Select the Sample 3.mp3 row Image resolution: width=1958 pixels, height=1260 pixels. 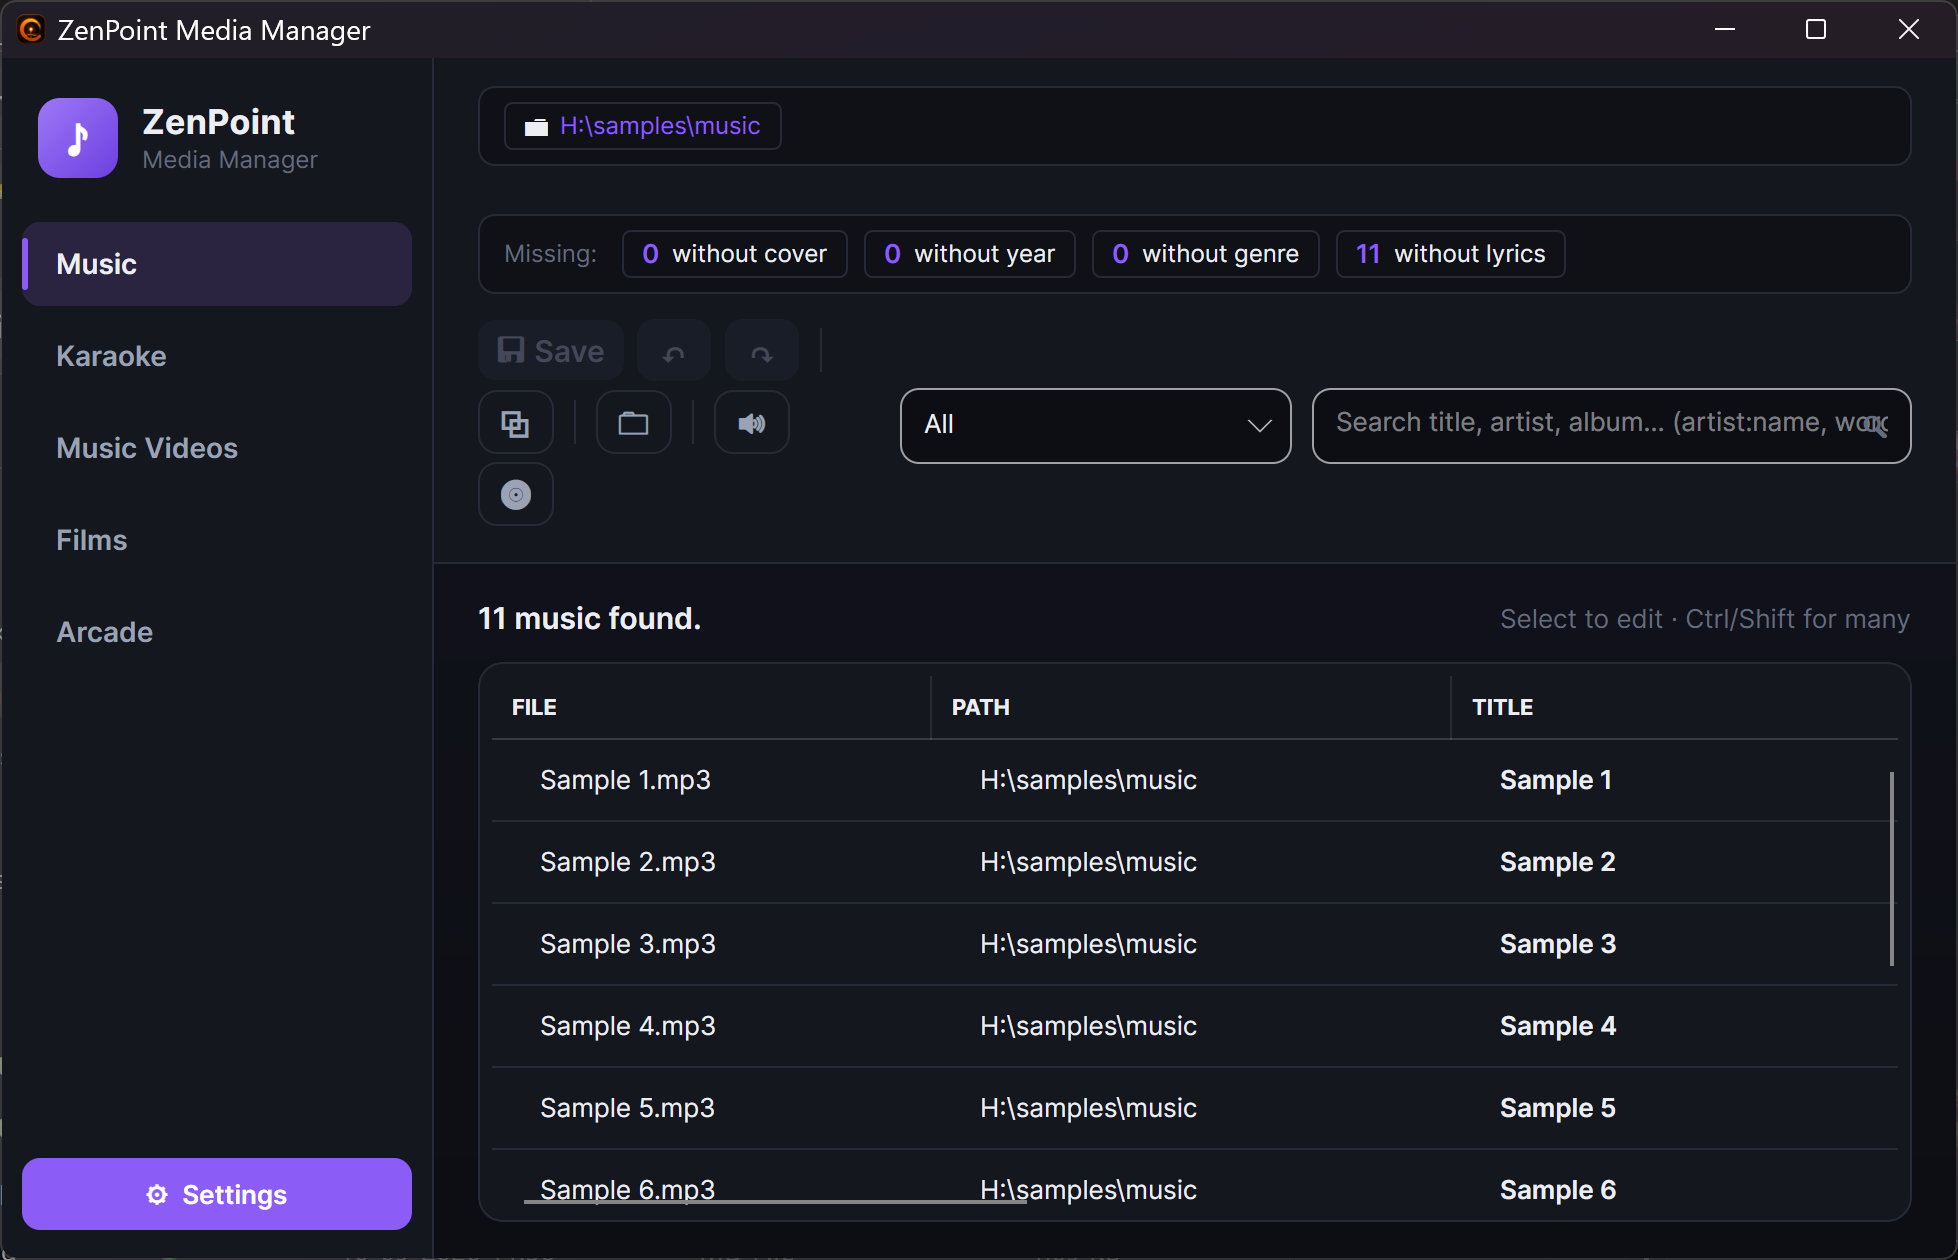tap(1195, 944)
